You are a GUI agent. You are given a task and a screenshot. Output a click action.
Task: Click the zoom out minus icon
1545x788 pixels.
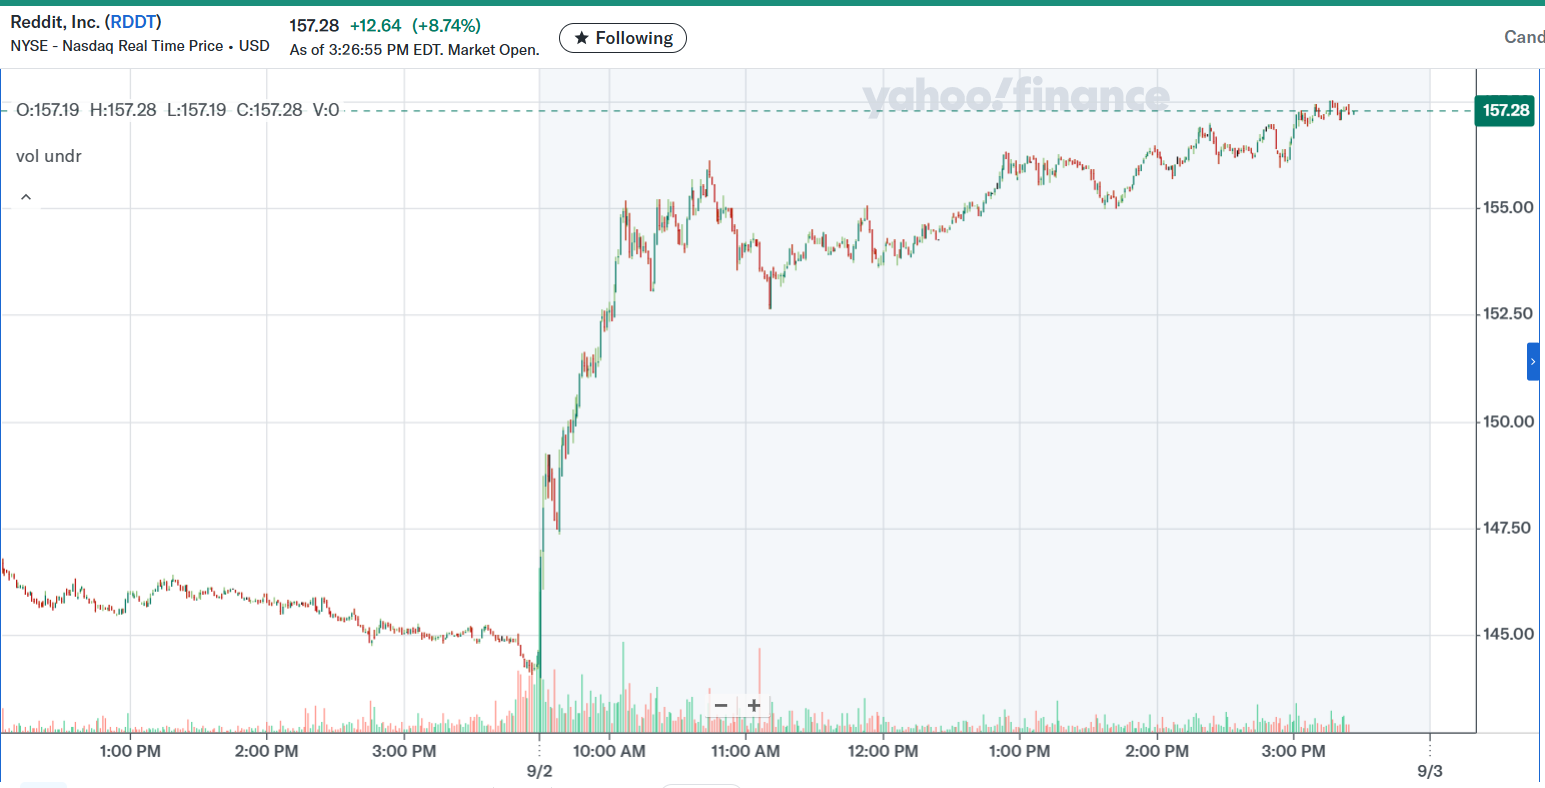[x=721, y=706]
